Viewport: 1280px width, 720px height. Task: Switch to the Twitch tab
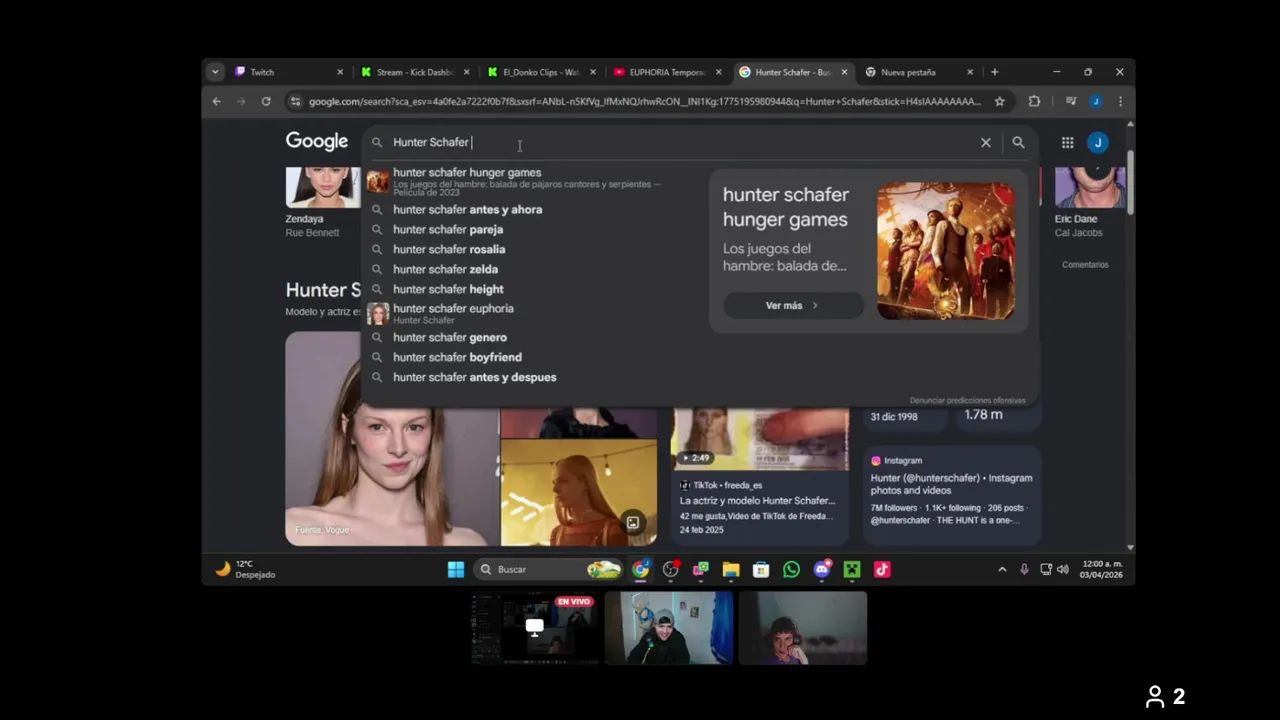click(x=289, y=72)
